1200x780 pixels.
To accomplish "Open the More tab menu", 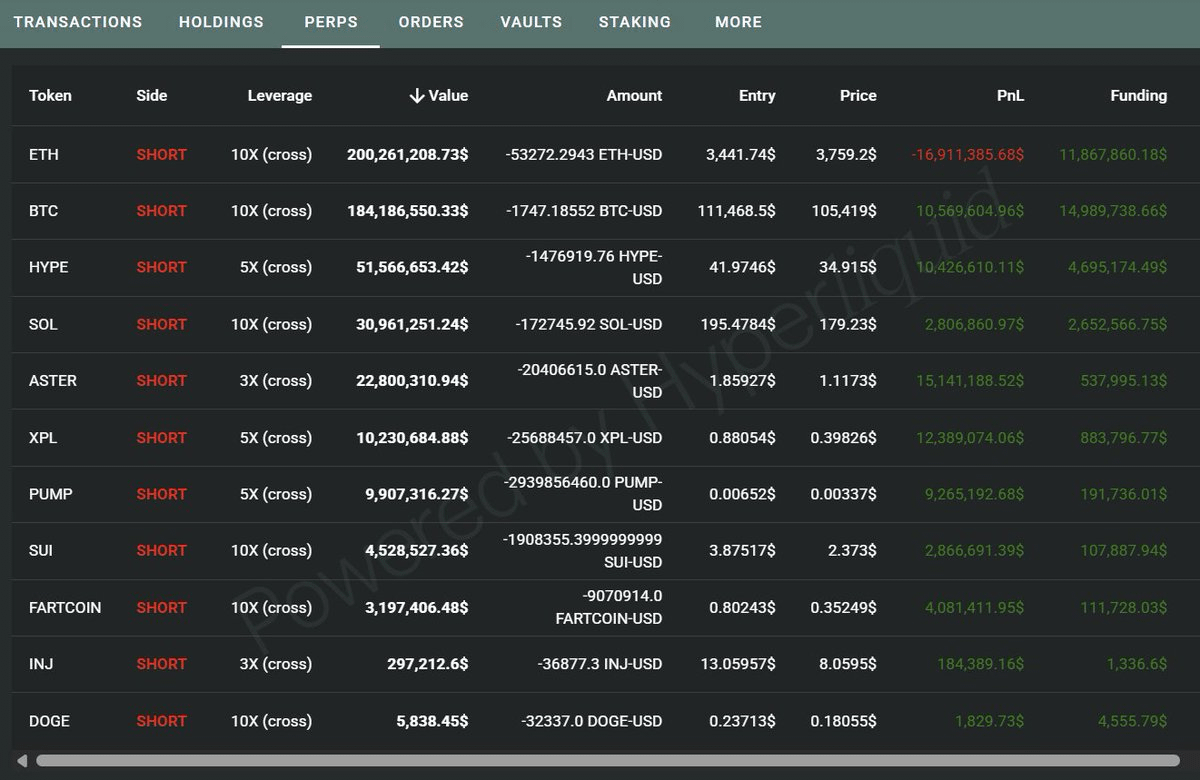I will click(738, 21).
